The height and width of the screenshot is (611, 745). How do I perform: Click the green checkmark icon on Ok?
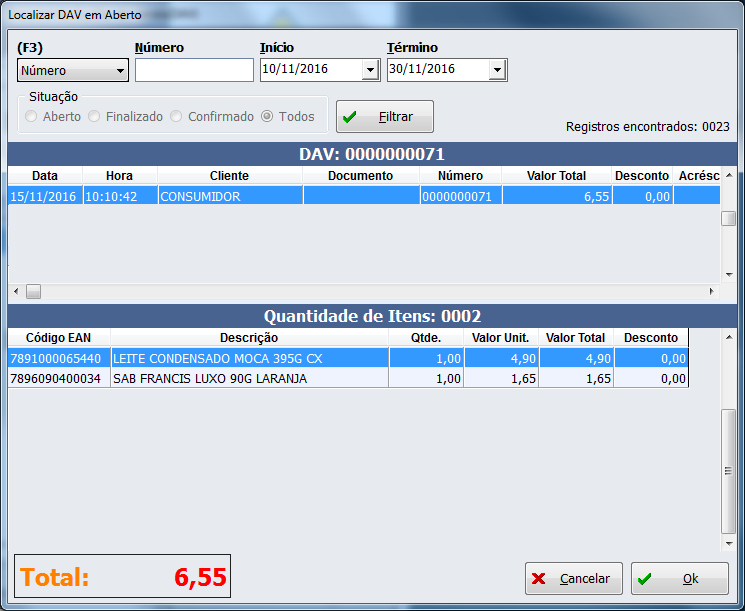(645, 579)
